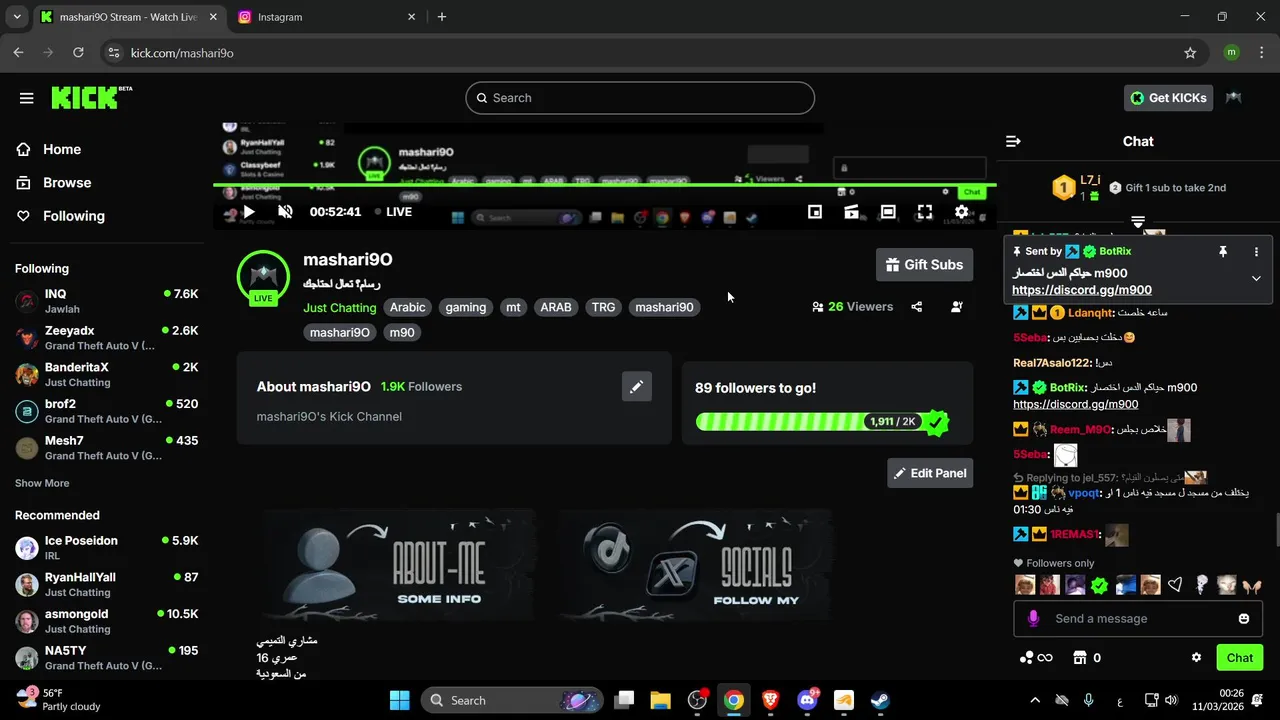Open NA5TY recommended channel

click(106, 657)
